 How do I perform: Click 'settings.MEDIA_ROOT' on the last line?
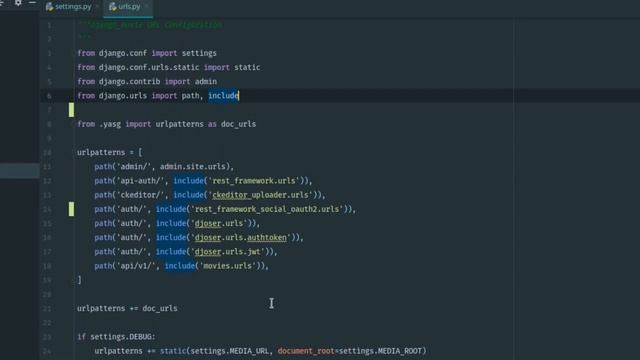pos(380,351)
